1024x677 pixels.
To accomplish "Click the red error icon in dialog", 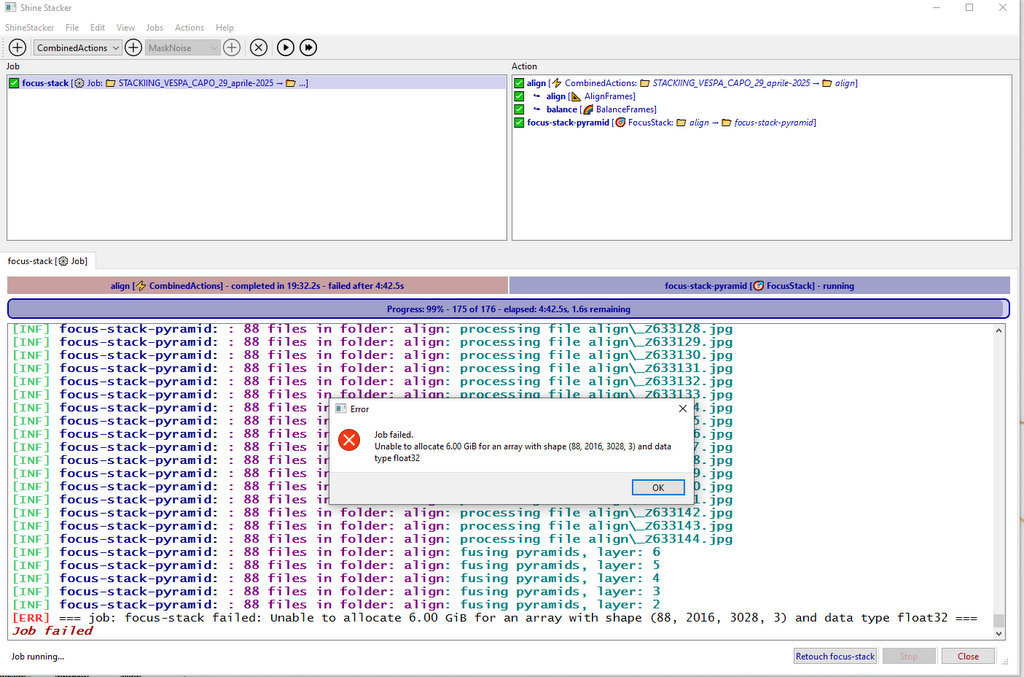I will click(349, 440).
